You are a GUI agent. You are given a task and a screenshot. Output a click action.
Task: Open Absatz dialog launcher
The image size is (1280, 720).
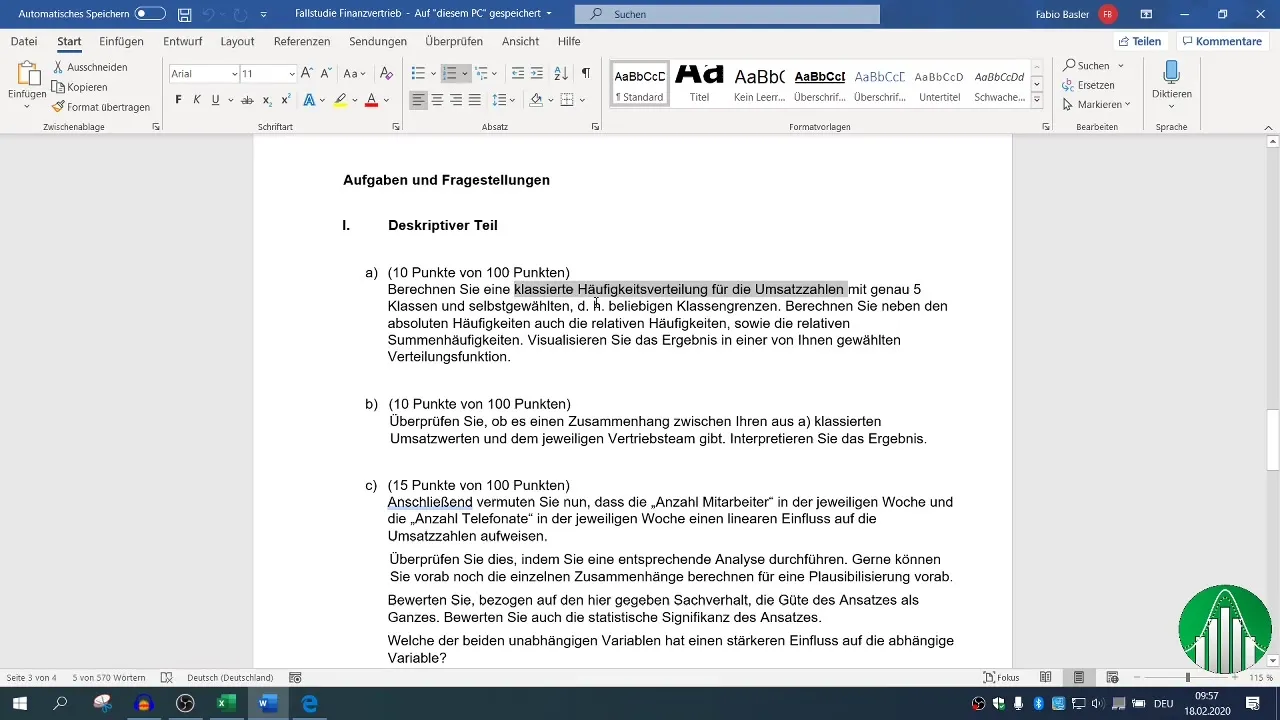click(x=596, y=127)
